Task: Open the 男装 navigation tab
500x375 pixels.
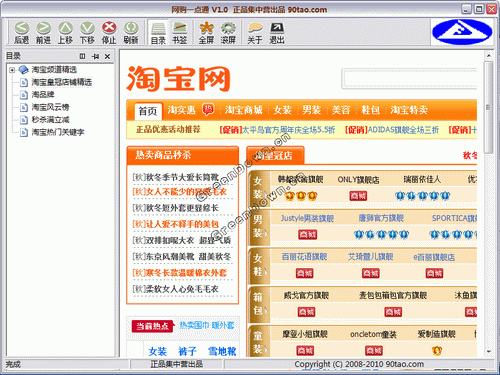Action: [x=312, y=110]
